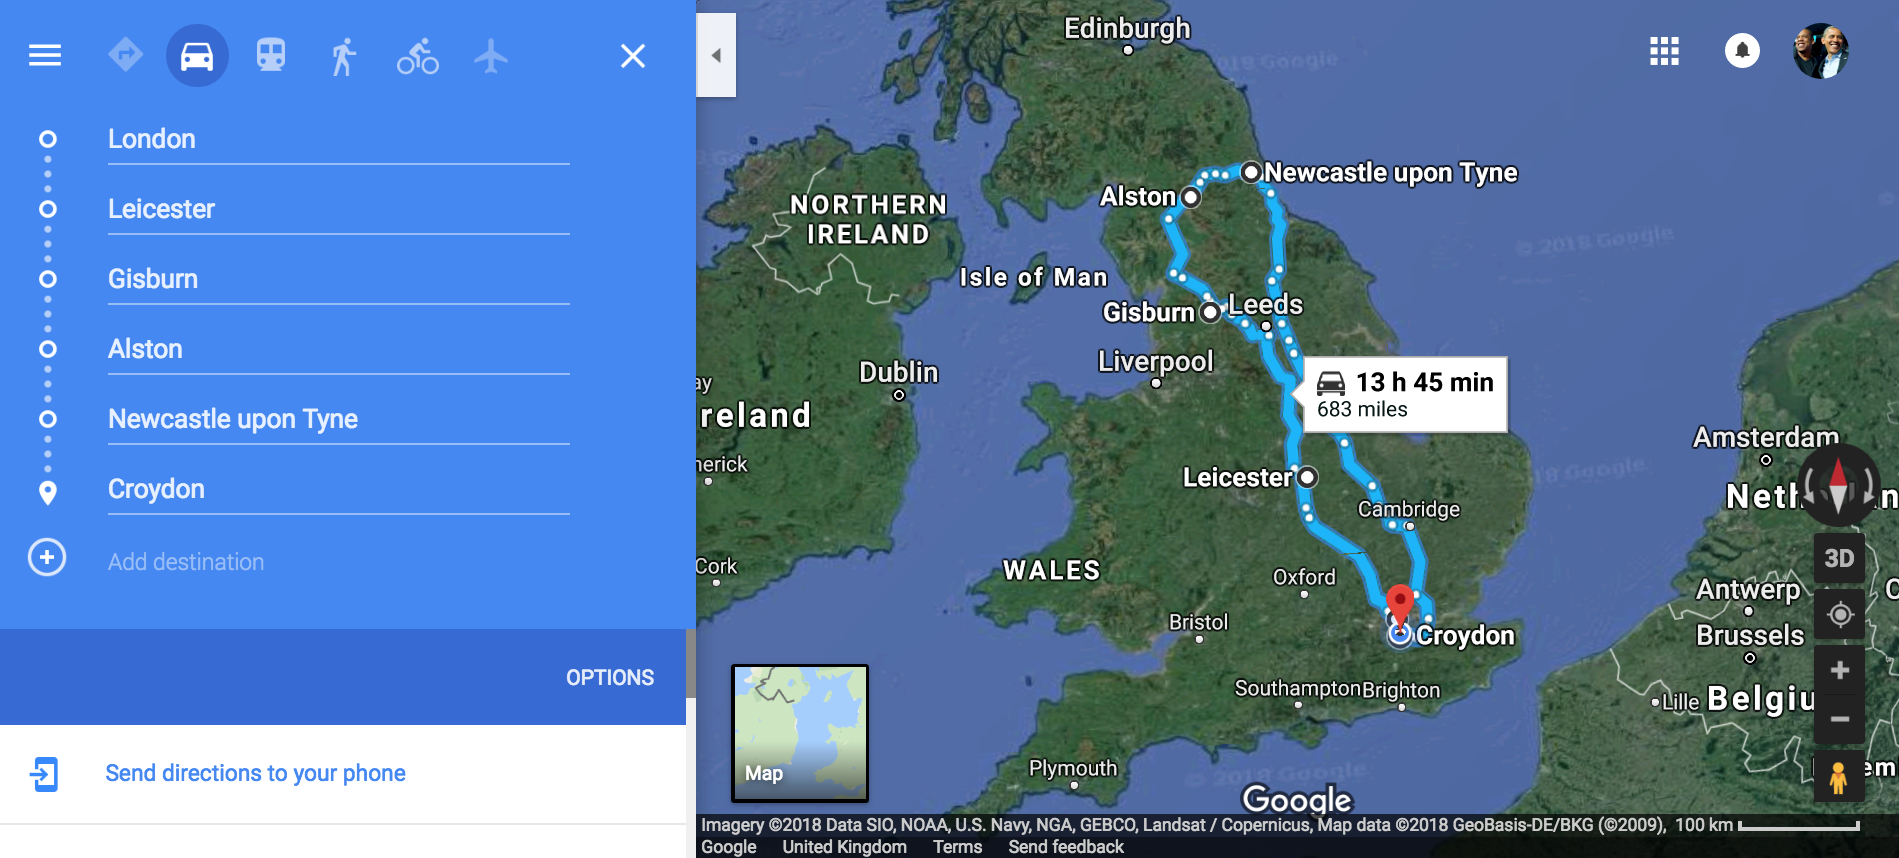This screenshot has height=858, width=1899.
Task: Send directions to your phone
Action: coord(255,773)
